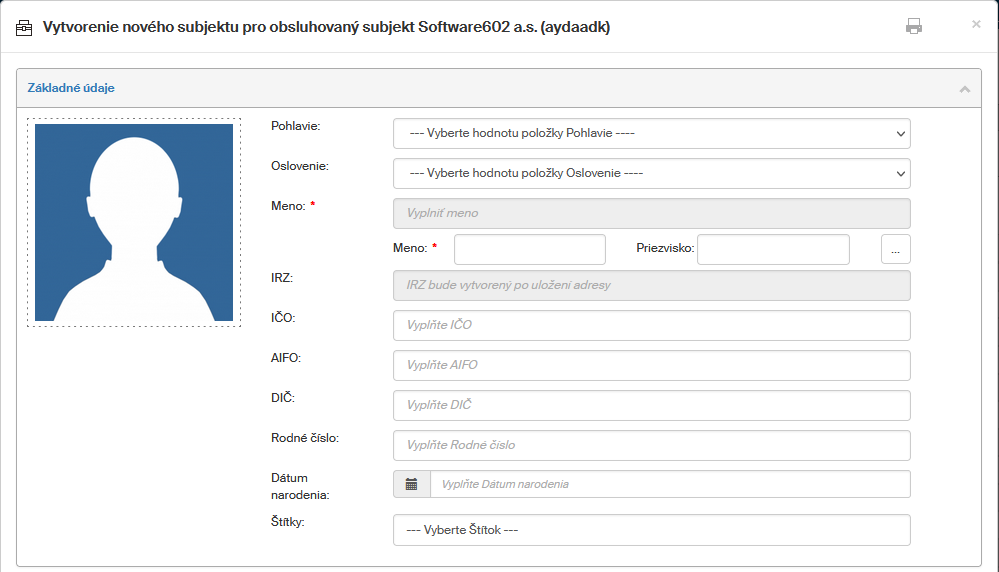Click the DIČ input field
The height and width of the screenshot is (572, 999).
coord(651,405)
